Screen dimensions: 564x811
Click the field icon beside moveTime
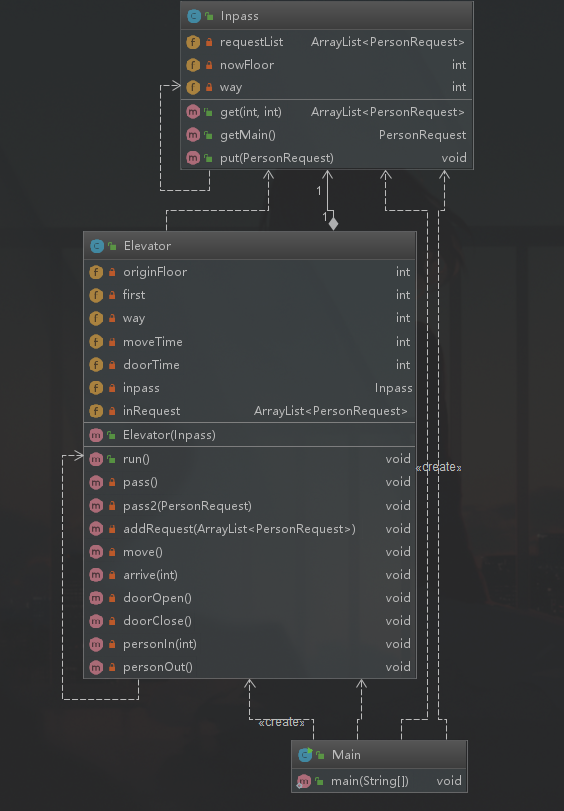point(96,342)
